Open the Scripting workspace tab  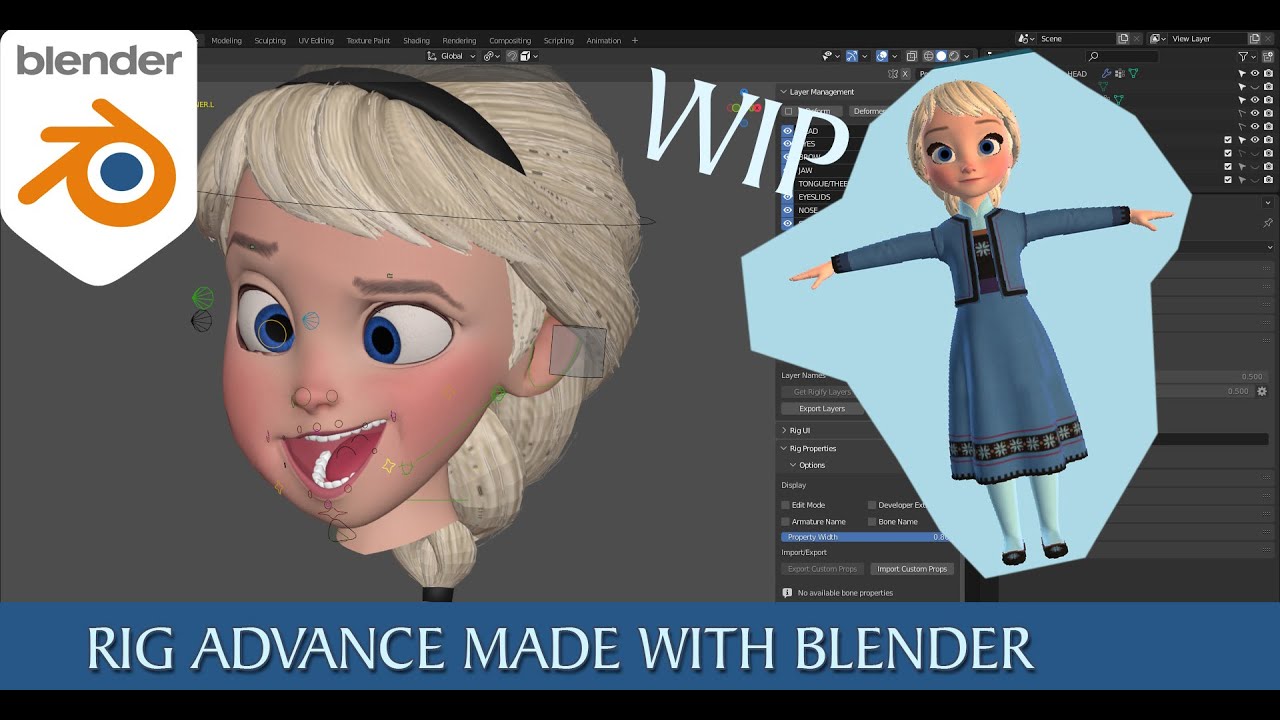558,41
